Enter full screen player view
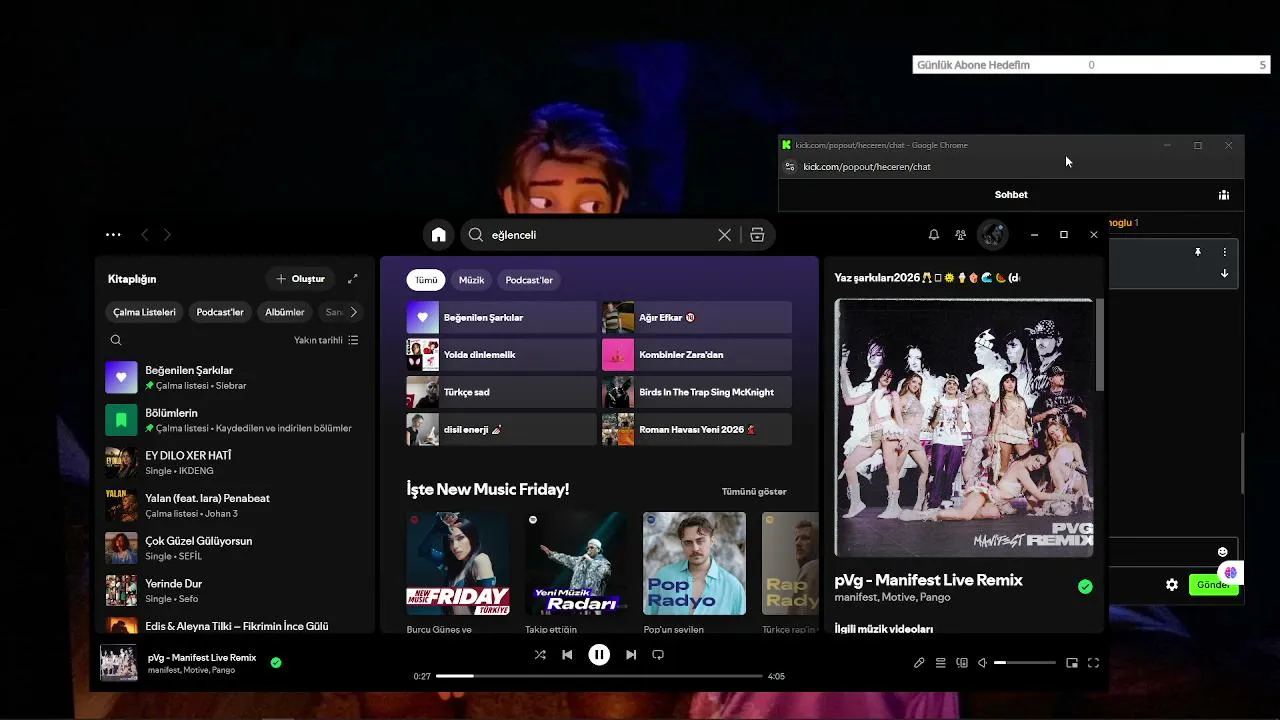Screen dimensions: 1280x720 pyautogui.click(x=1093, y=663)
